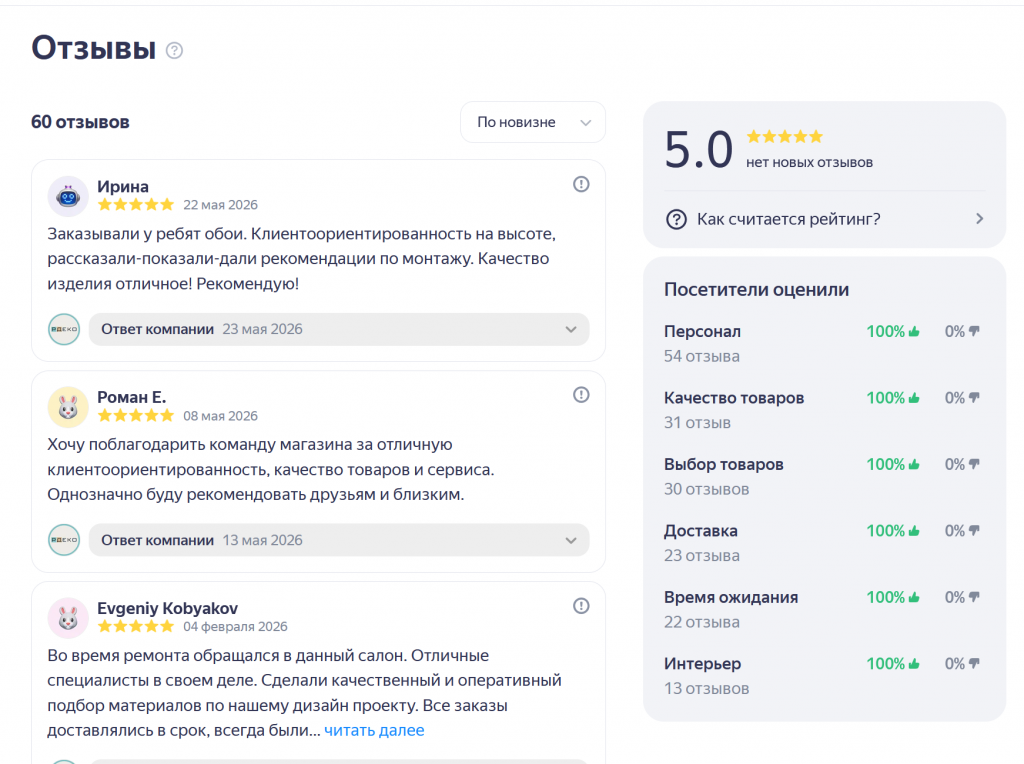Click the date 22 мая 2026
1024x764 pixels.
click(x=221, y=205)
